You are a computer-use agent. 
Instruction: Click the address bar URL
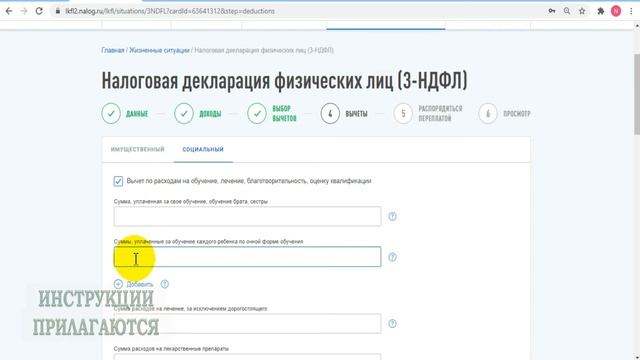pyautogui.click(x=170, y=11)
